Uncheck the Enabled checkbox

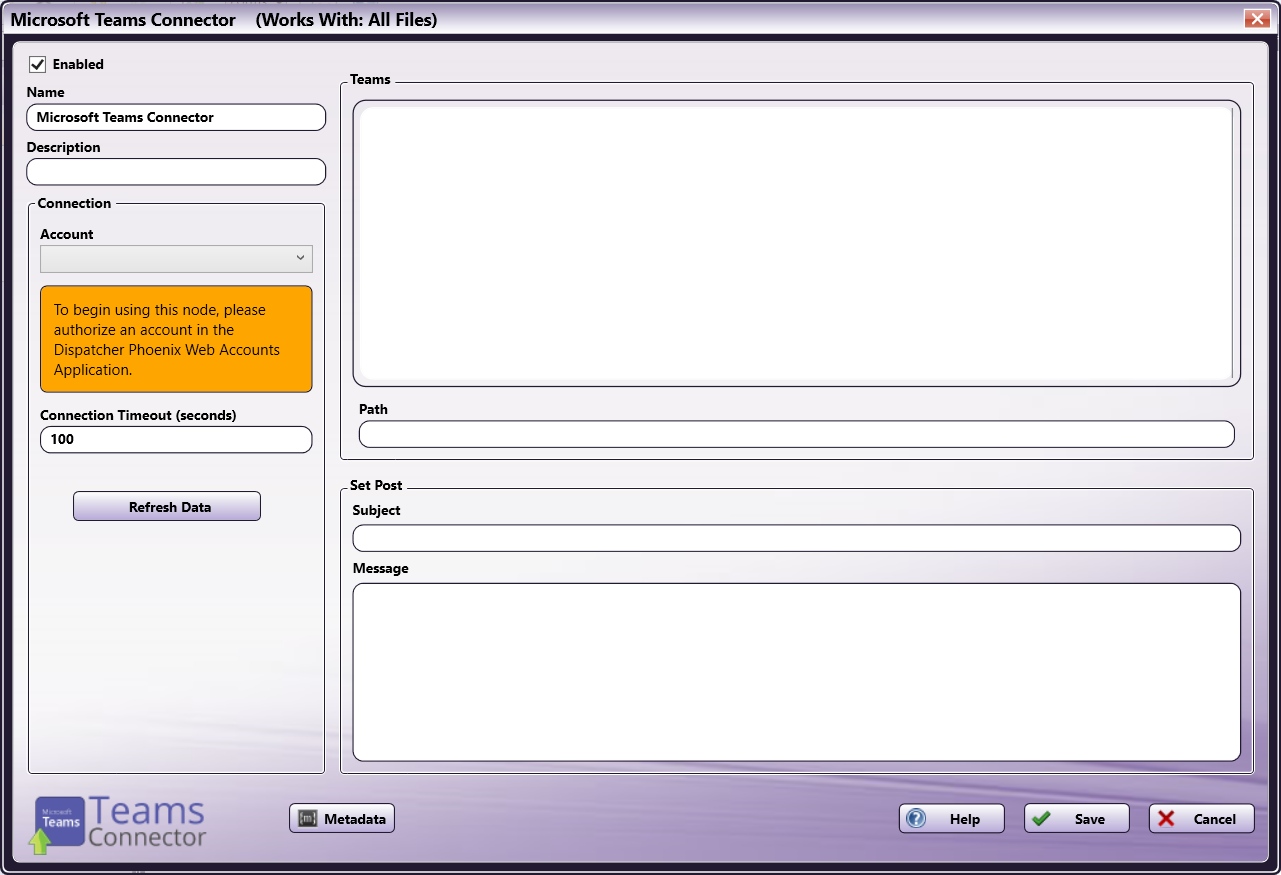click(x=38, y=64)
